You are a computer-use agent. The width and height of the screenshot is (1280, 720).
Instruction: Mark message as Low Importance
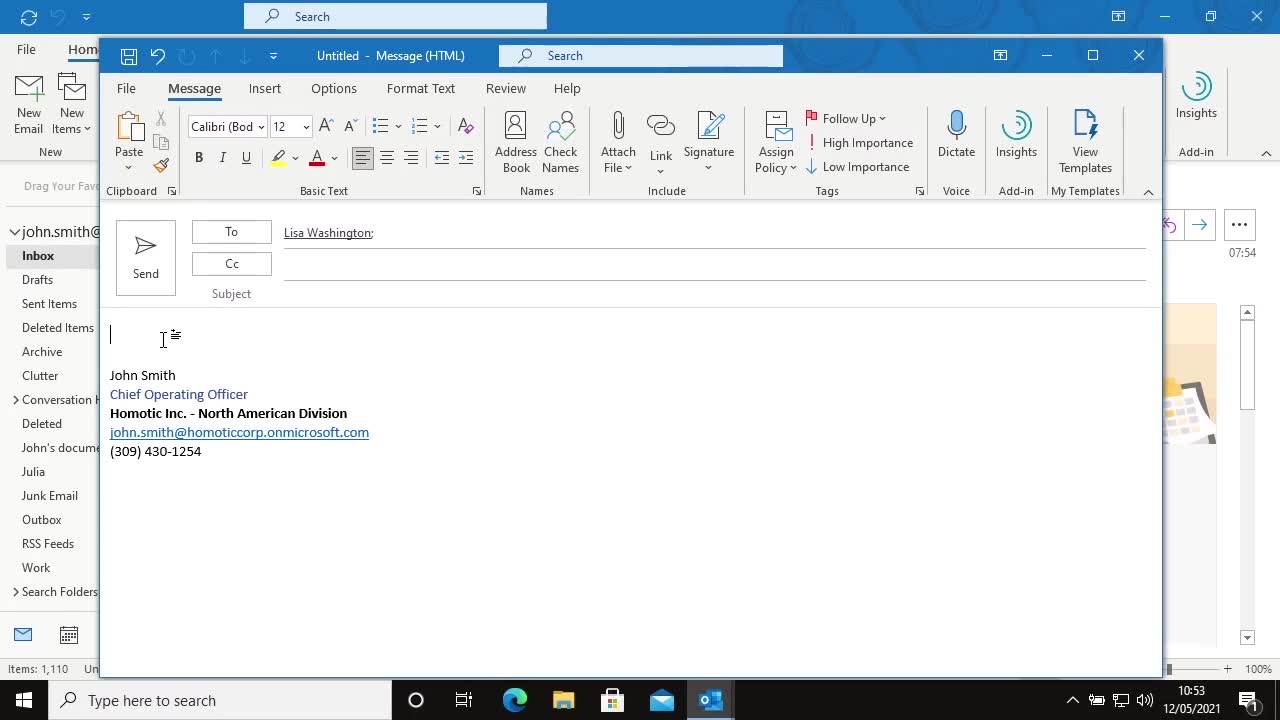coord(857,167)
